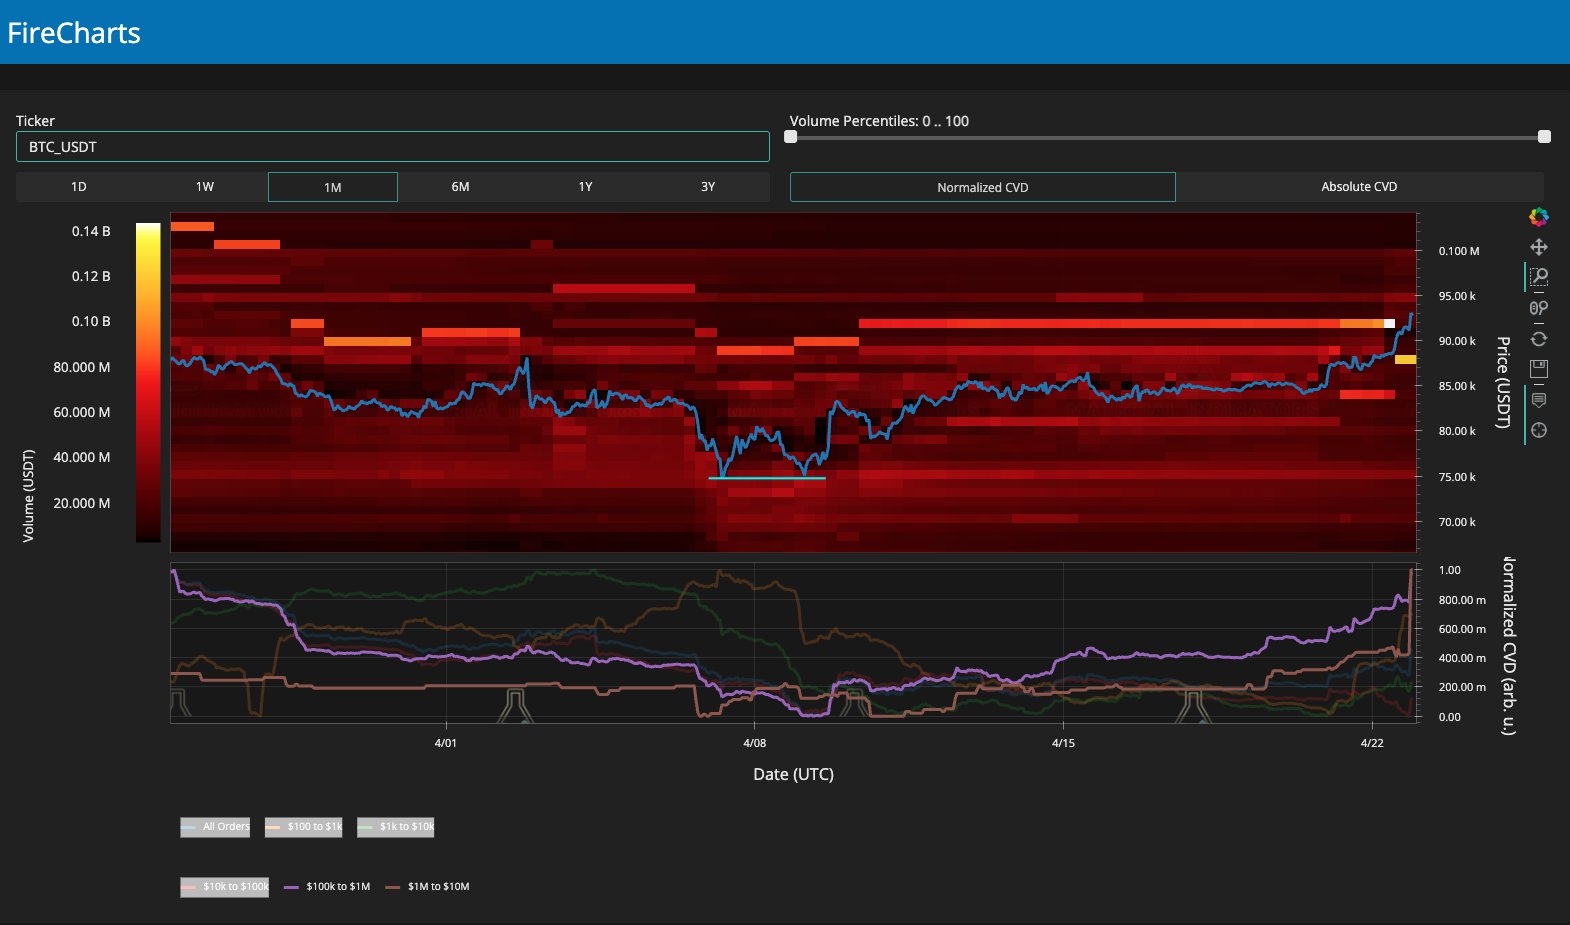The height and width of the screenshot is (925, 1570).
Task: Select the Pan tool
Action: (1538, 247)
